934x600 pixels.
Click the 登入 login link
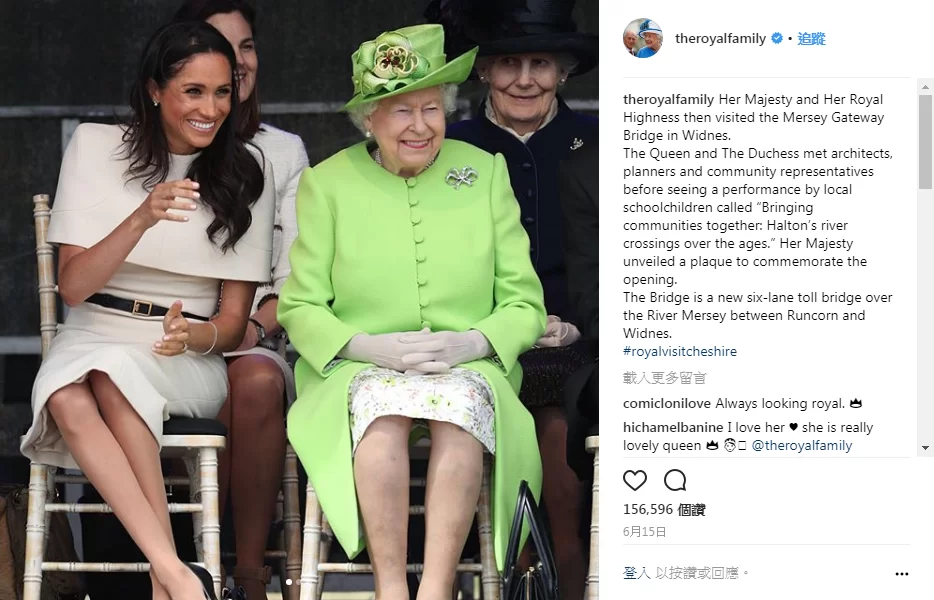[x=637, y=573]
